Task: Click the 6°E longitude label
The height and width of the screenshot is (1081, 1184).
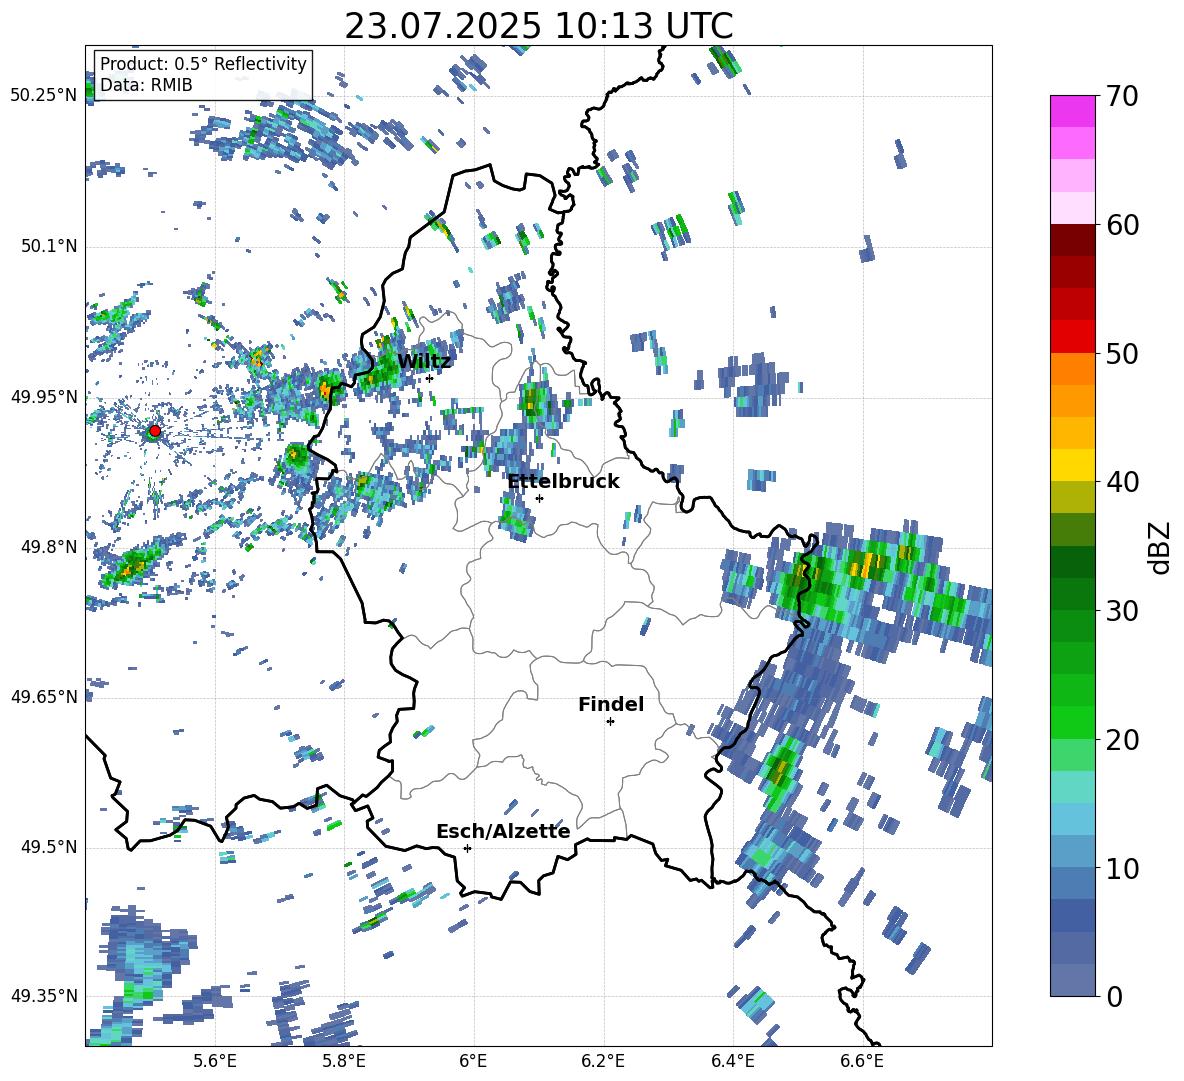Action: click(473, 1062)
